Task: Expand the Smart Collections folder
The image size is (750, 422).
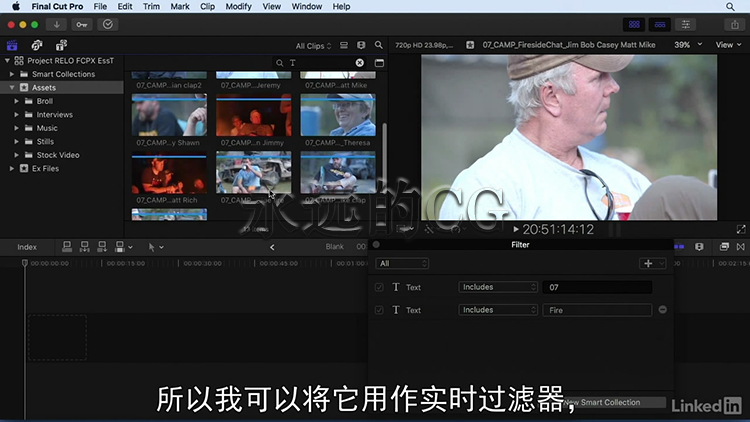Action: click(12, 74)
